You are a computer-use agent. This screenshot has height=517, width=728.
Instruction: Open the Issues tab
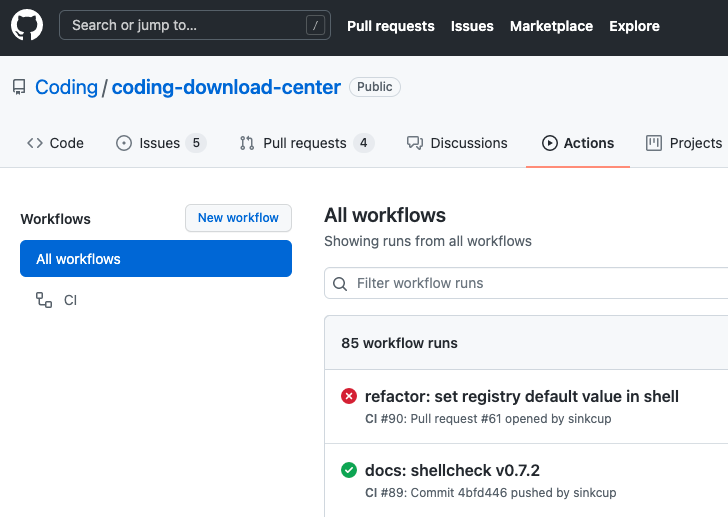click(160, 143)
